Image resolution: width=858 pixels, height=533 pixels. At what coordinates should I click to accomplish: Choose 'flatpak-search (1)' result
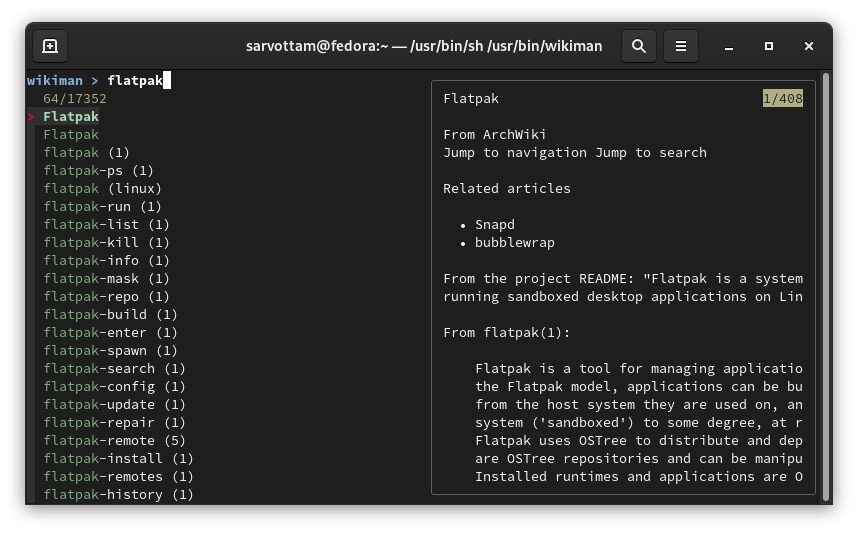(x=114, y=369)
